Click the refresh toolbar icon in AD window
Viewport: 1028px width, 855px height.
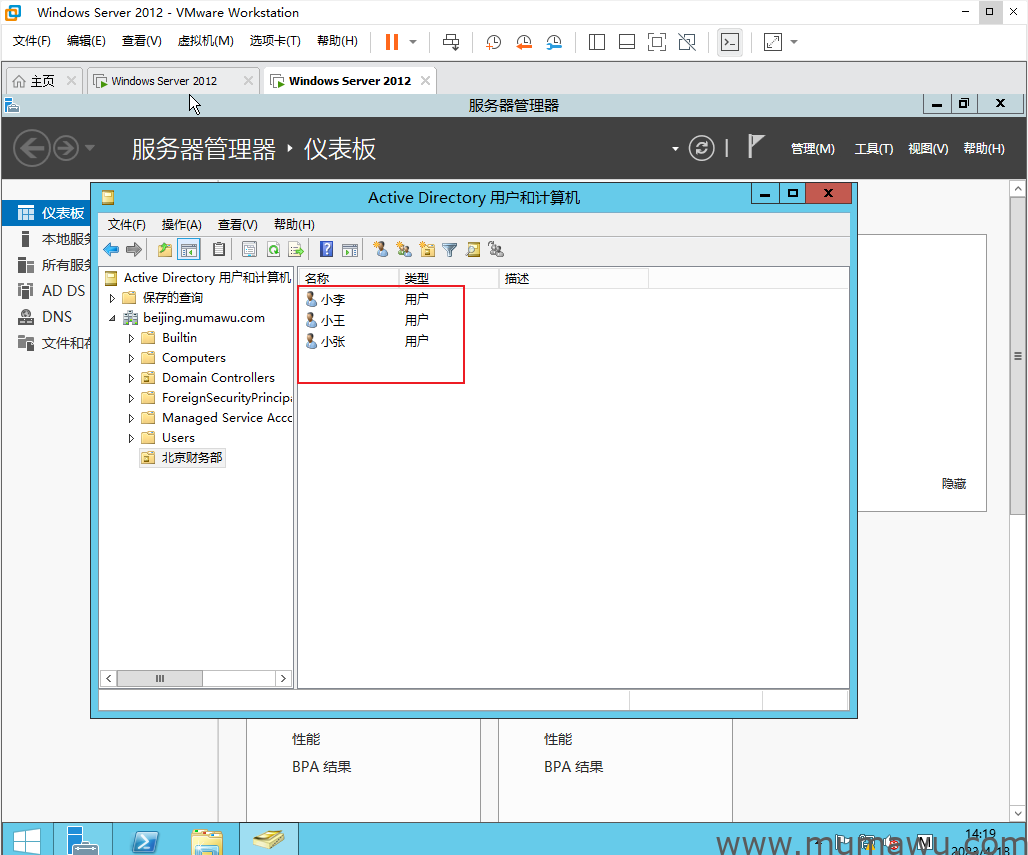click(x=272, y=250)
